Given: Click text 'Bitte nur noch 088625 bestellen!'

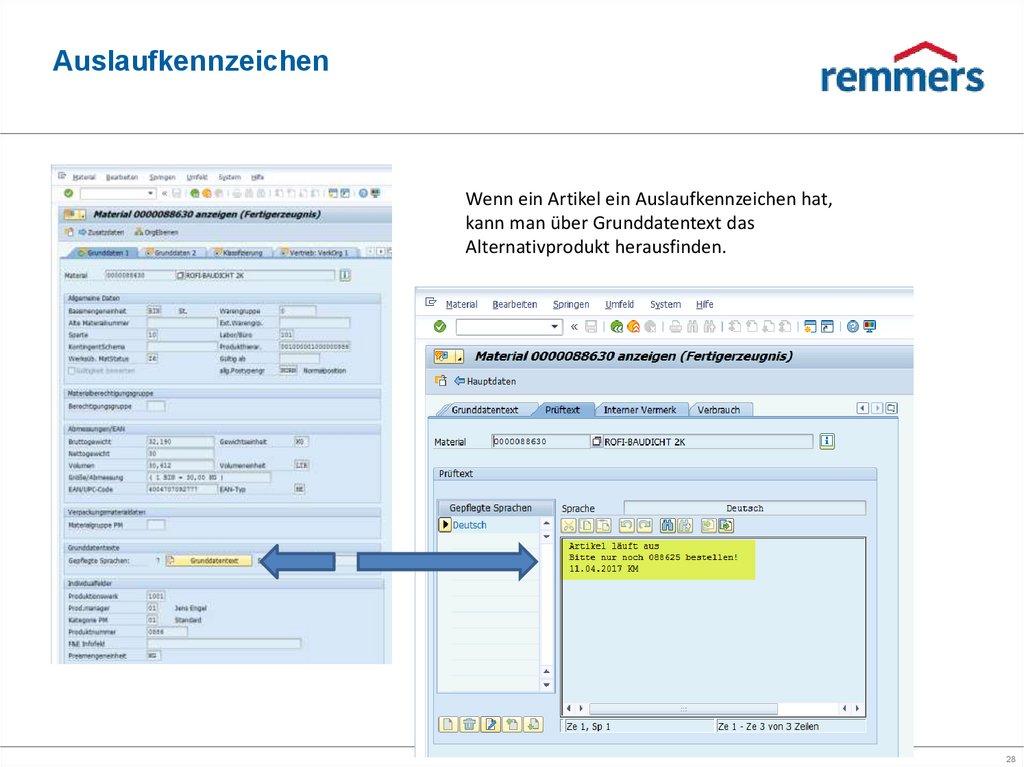Looking at the screenshot, I should (653, 557).
